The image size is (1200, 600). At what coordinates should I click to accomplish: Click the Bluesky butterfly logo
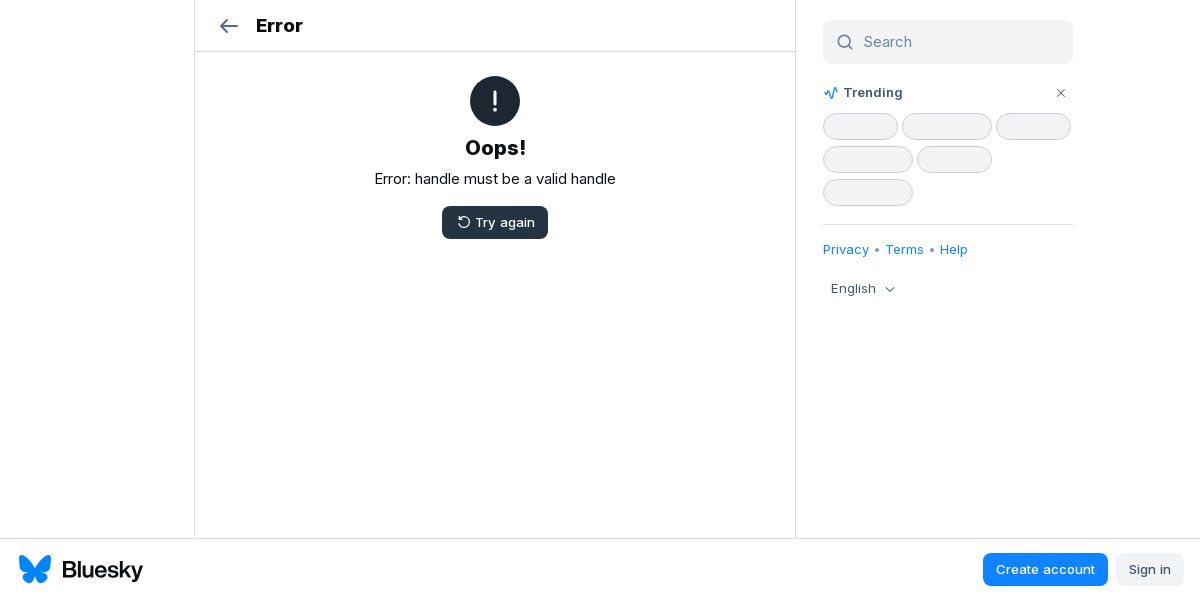click(35, 569)
